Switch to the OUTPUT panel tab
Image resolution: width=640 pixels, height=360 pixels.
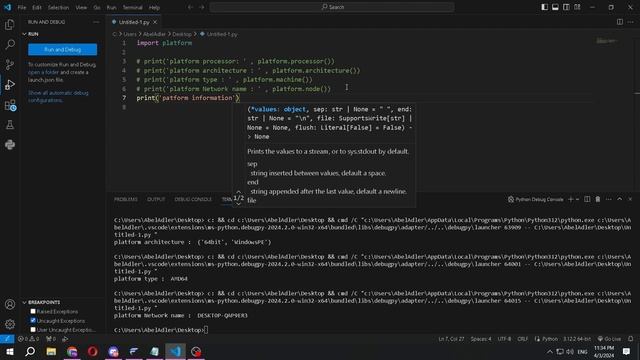156,199
